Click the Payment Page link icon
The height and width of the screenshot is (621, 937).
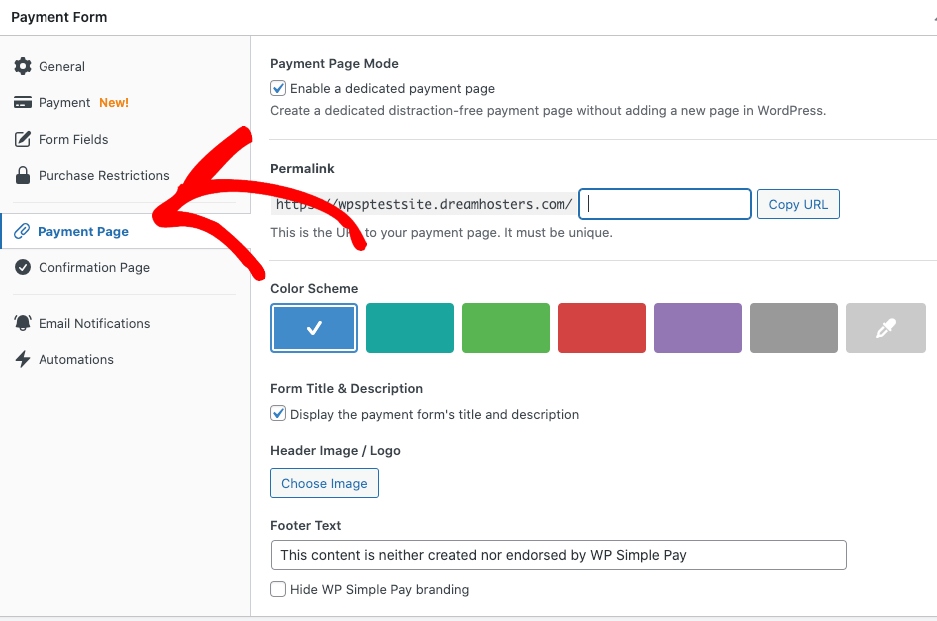(x=22, y=231)
